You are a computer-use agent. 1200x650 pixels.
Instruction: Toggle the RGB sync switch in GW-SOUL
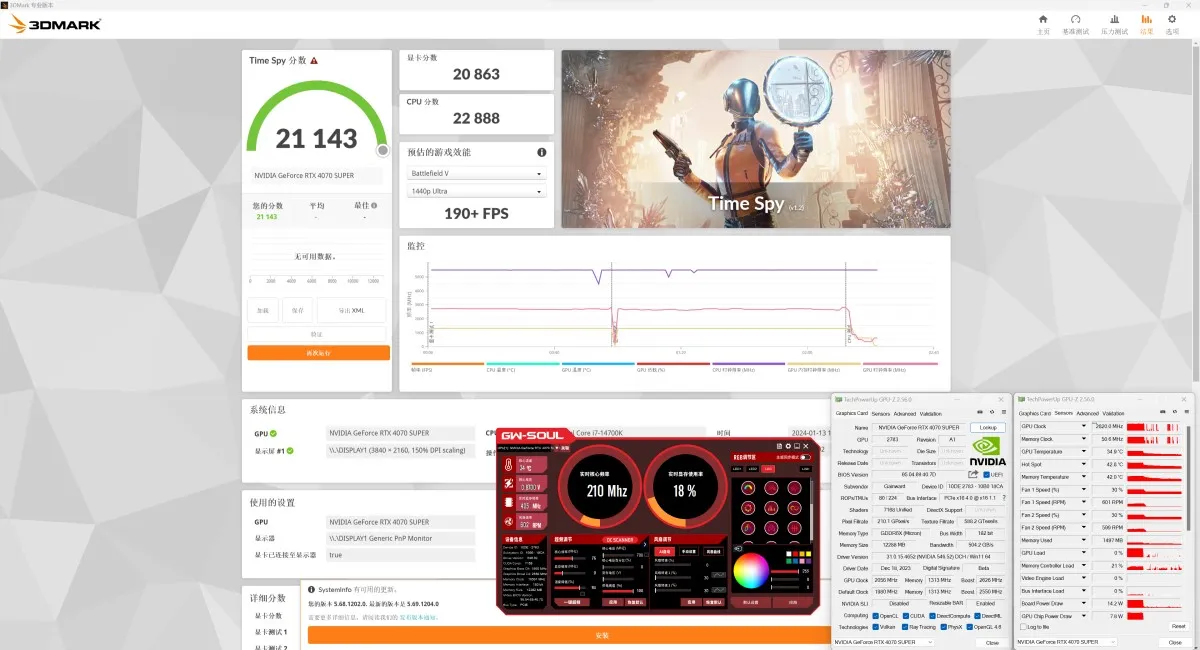click(805, 457)
